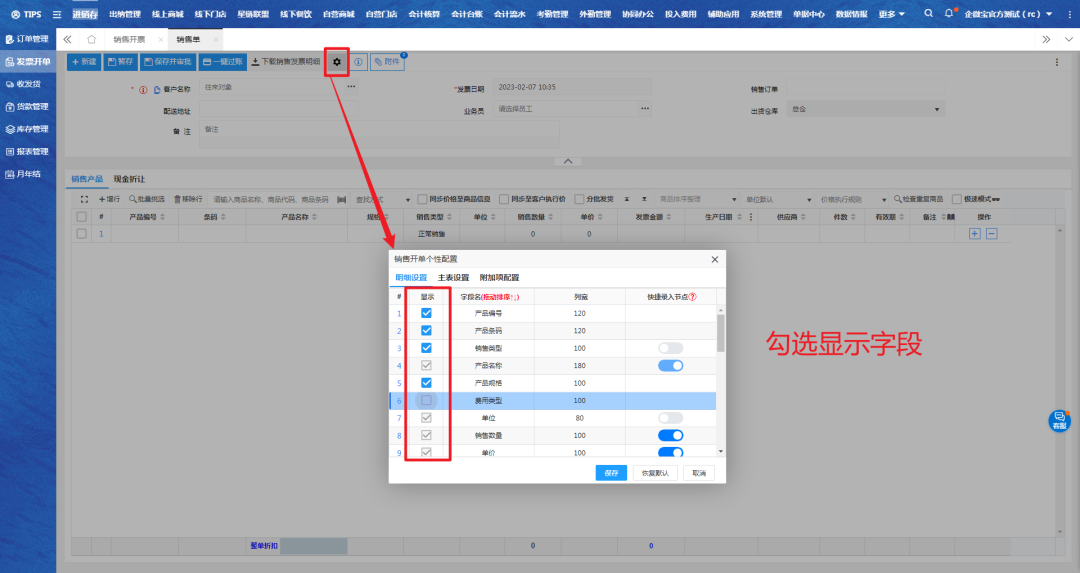Uncheck display checkbox for 产品编号
Image resolution: width=1080 pixels, height=573 pixels.
(x=427, y=313)
